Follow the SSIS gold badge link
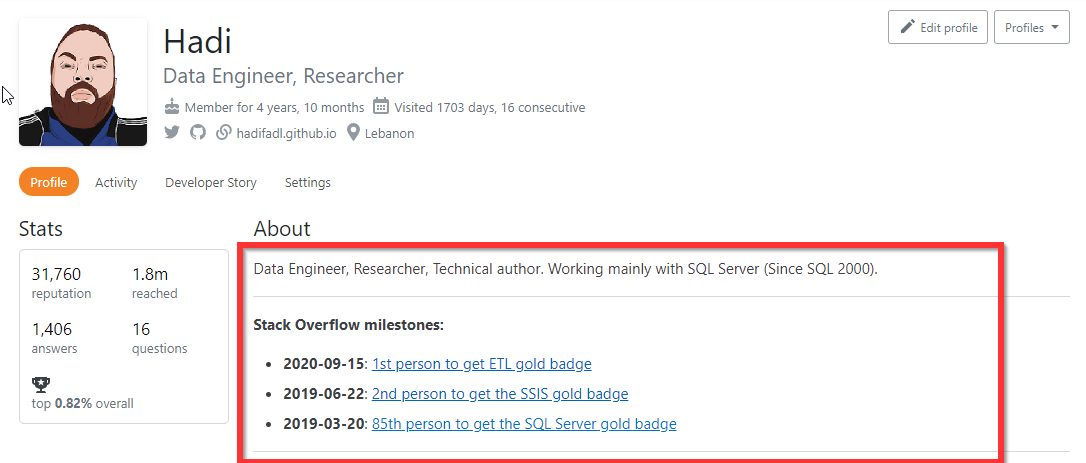The image size is (1086, 463). pyautogui.click(x=500, y=394)
